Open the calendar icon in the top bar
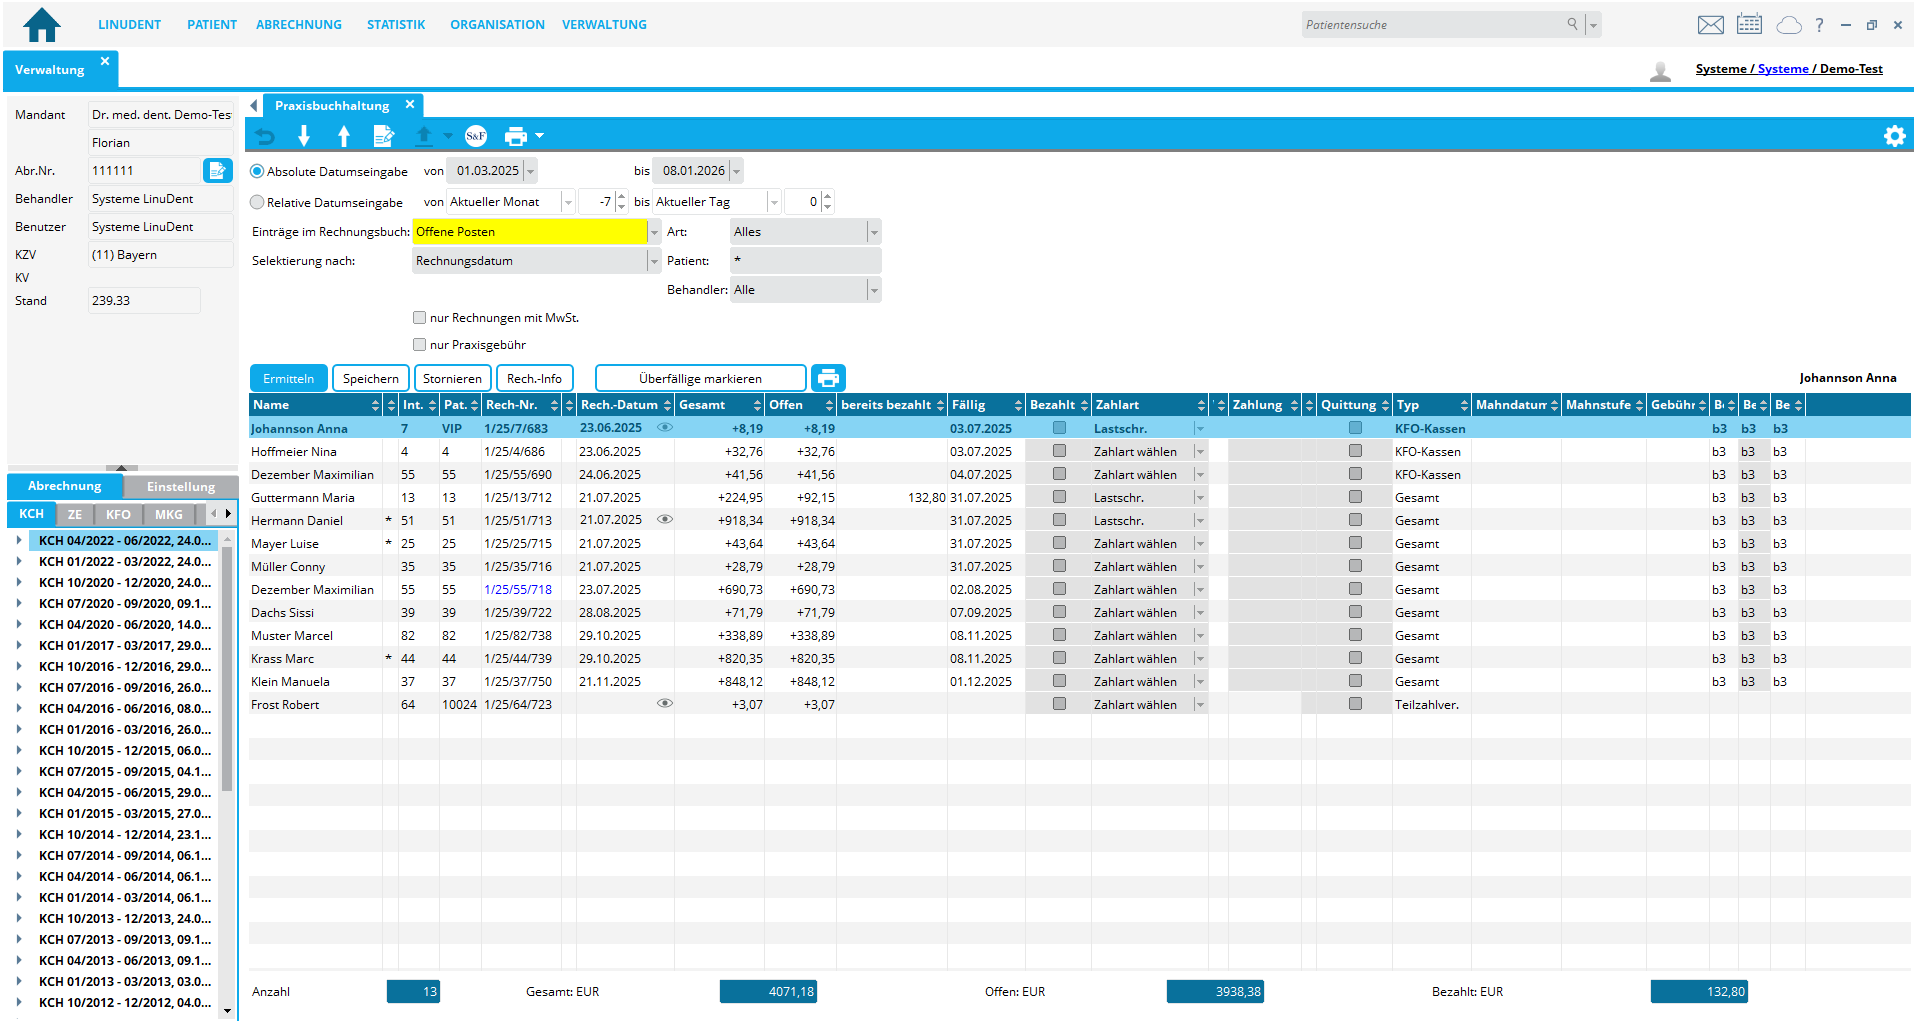Viewport: 1914px width, 1025px height. tap(1749, 23)
